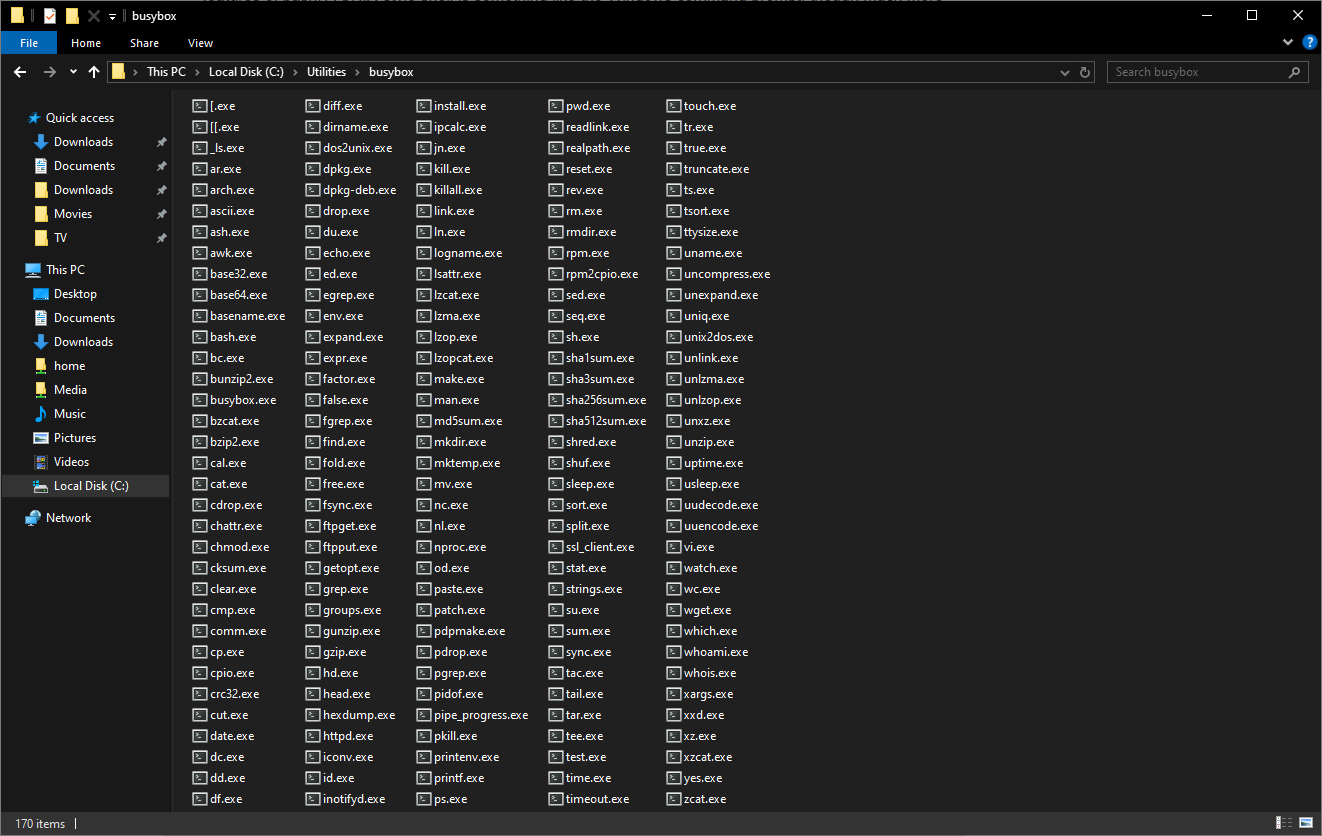Open home folder under This PC

click(x=70, y=366)
